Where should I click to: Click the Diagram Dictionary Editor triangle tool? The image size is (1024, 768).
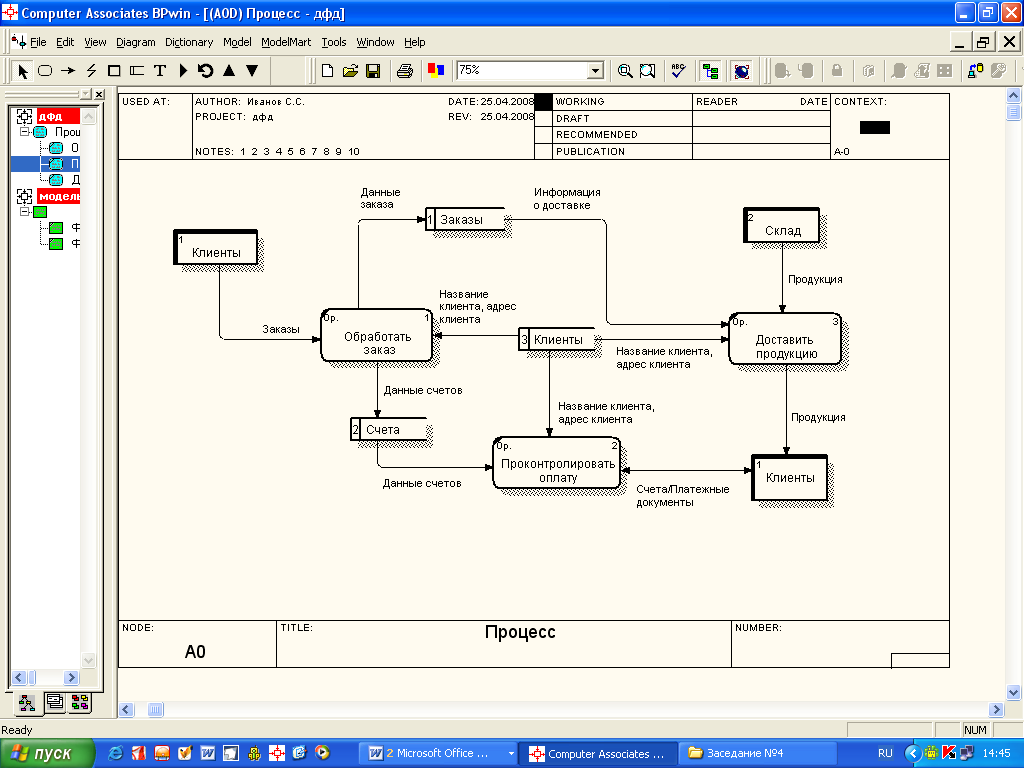coord(183,71)
